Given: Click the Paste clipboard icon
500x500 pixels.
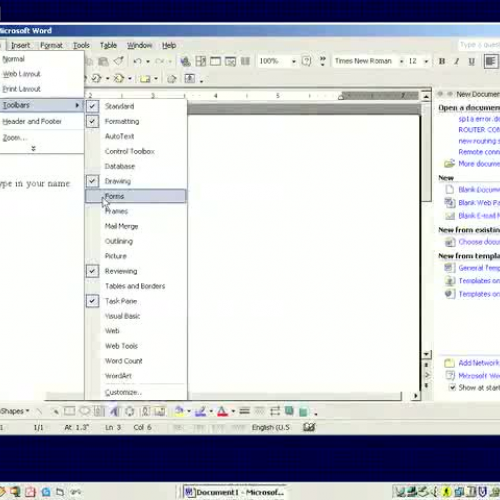Looking at the screenshot, I should [103, 61].
